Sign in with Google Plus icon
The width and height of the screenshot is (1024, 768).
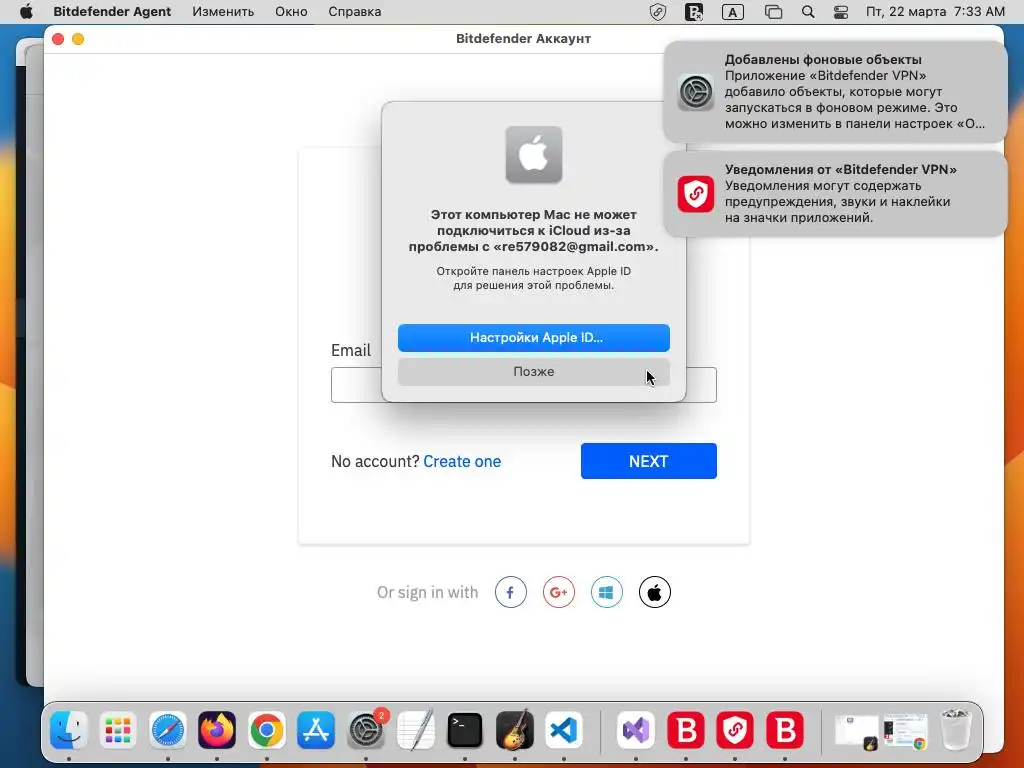[x=559, y=592]
